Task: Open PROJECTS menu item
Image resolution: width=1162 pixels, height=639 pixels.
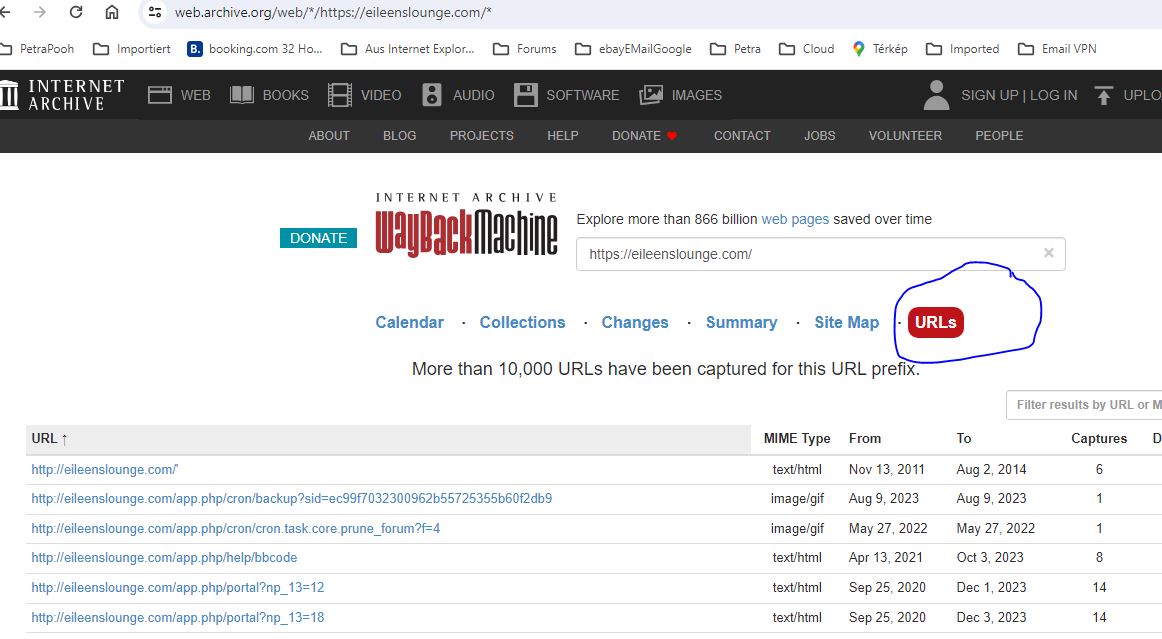Action: coord(482,136)
